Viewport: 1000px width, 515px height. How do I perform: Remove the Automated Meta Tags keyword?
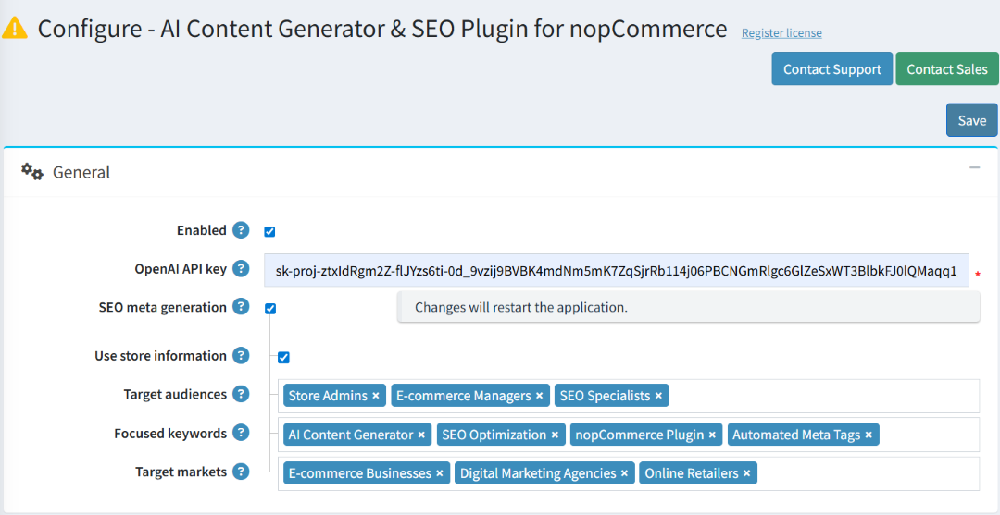click(x=869, y=435)
